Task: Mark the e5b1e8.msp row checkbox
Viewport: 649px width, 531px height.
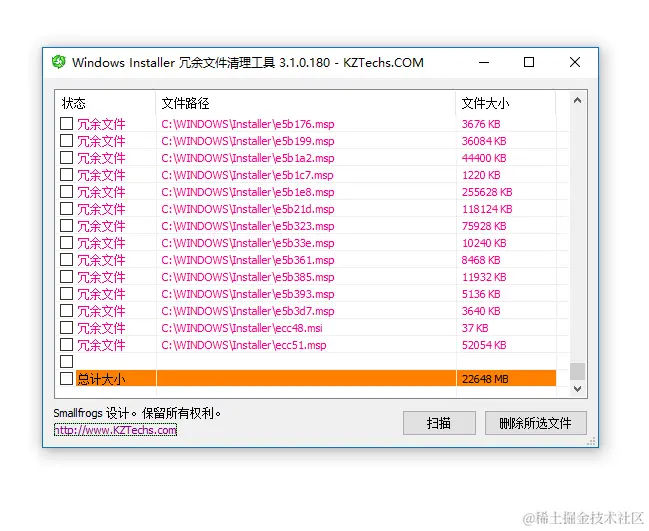Action: pyautogui.click(x=66, y=191)
